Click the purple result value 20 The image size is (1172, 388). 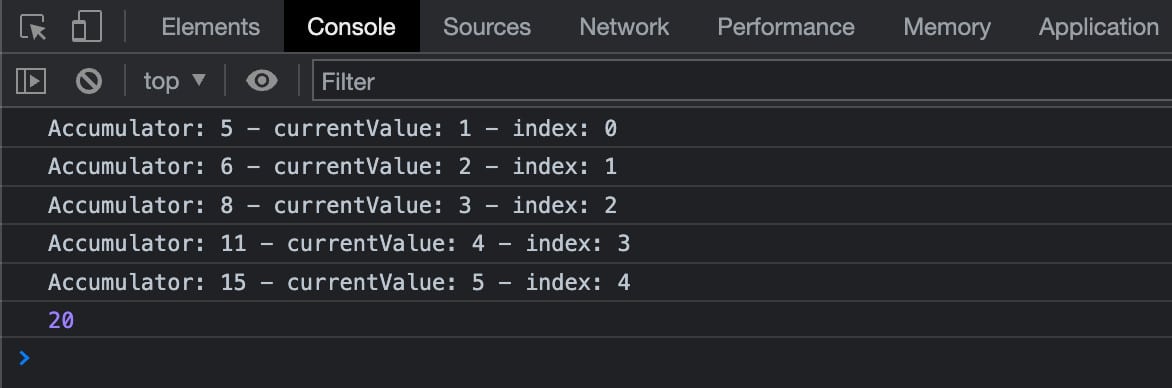[x=61, y=321]
